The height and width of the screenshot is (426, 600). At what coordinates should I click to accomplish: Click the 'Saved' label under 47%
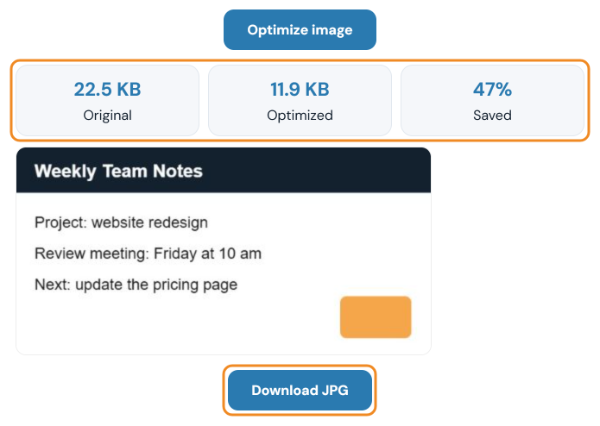point(492,115)
